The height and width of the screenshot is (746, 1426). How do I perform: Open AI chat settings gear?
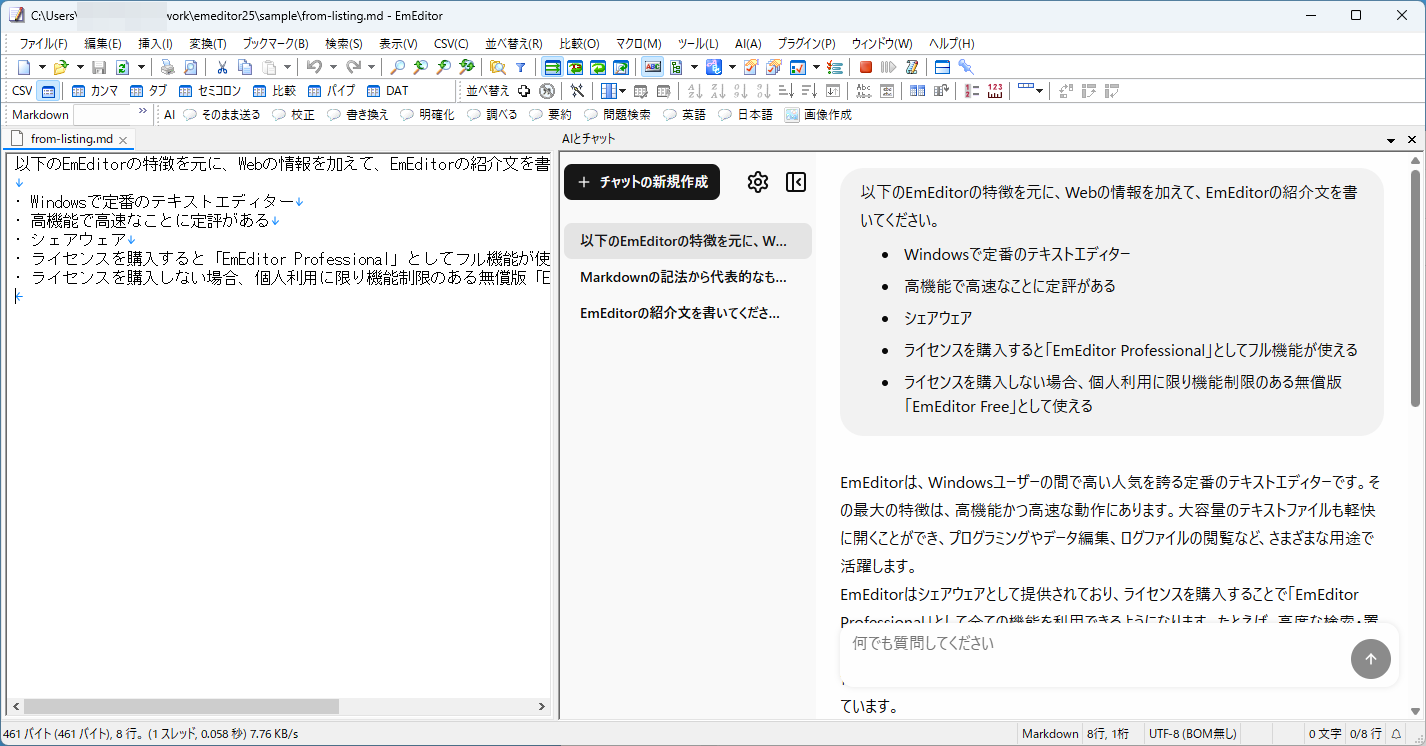pos(758,182)
